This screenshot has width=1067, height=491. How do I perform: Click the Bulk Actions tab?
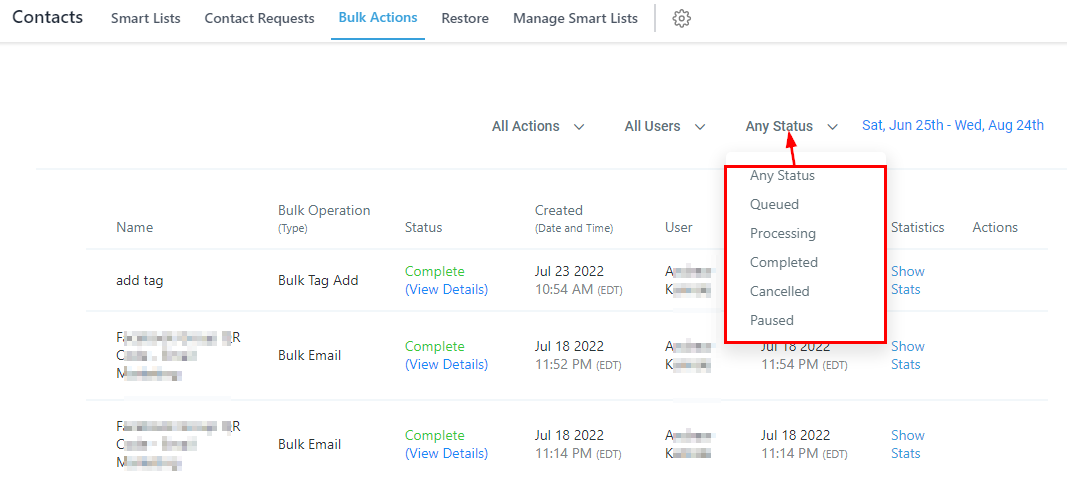tap(378, 19)
